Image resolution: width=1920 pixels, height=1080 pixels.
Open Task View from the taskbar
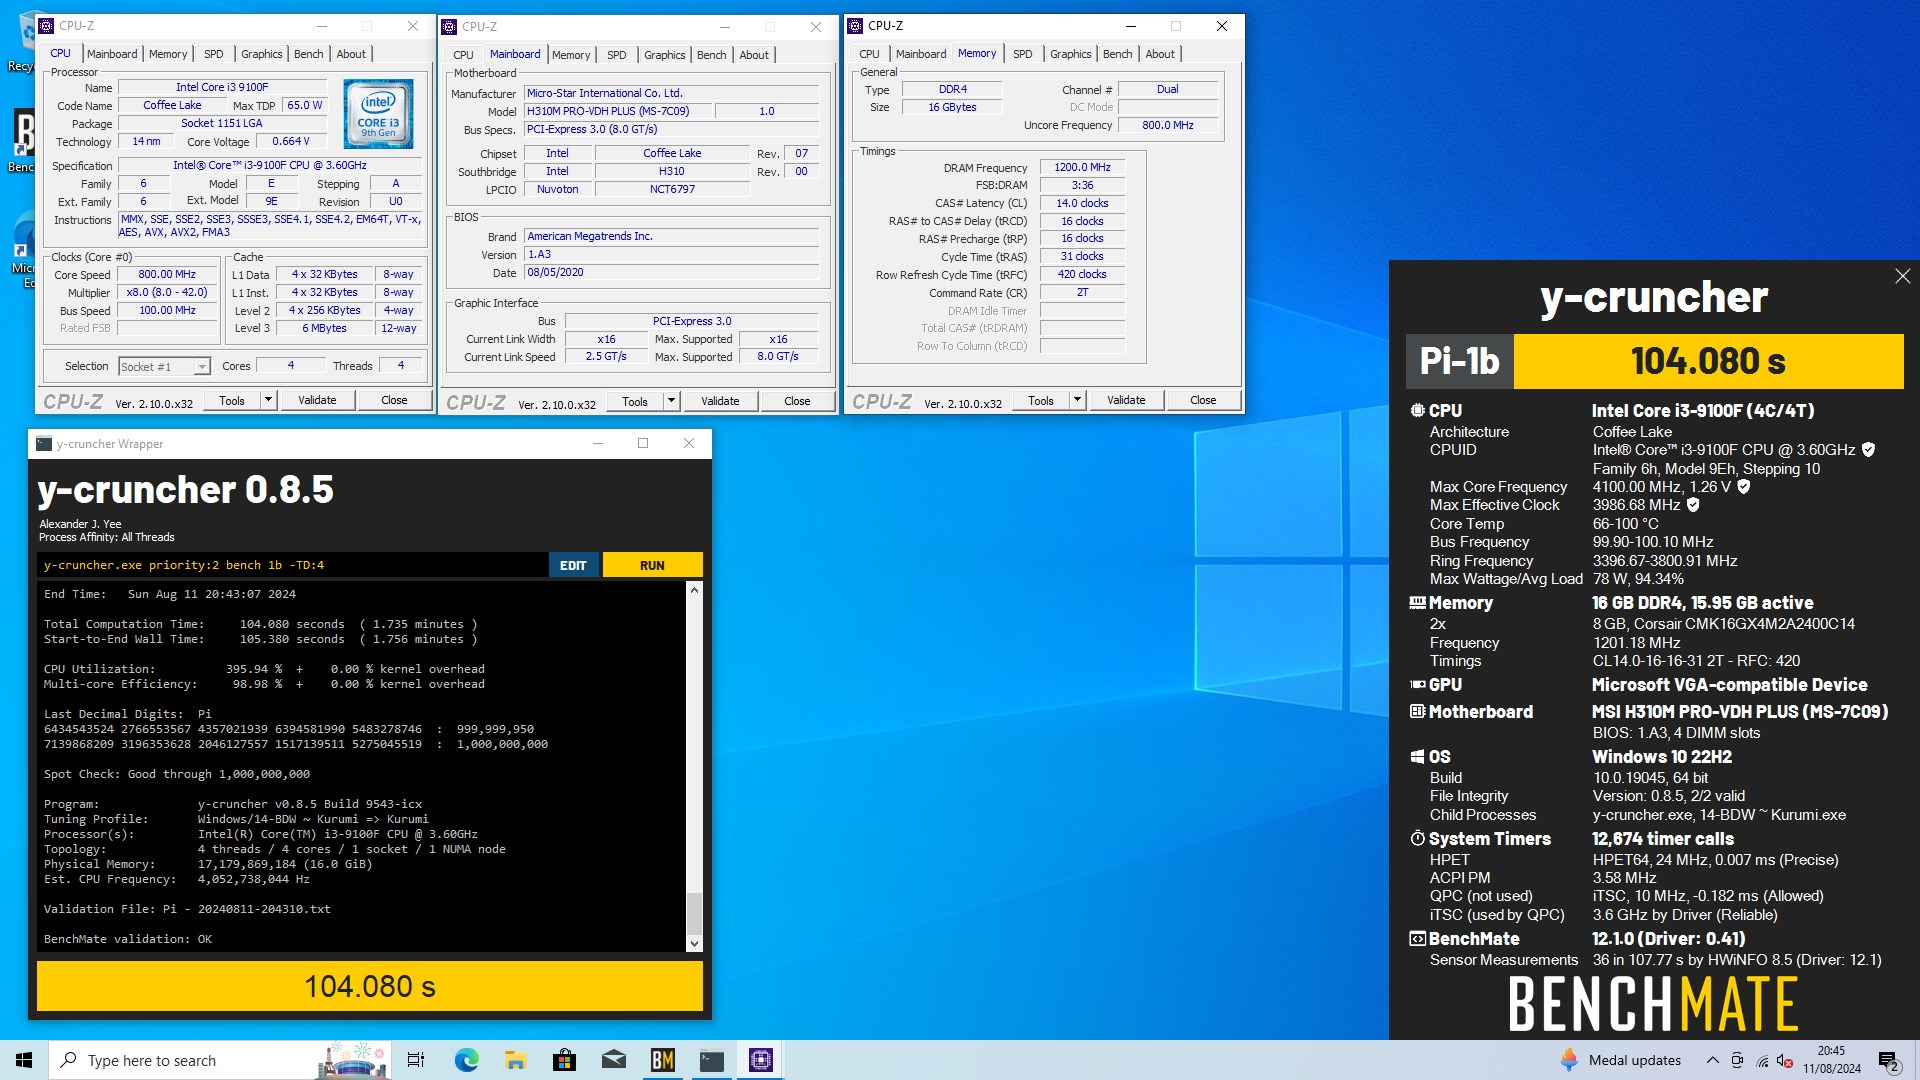(416, 1060)
